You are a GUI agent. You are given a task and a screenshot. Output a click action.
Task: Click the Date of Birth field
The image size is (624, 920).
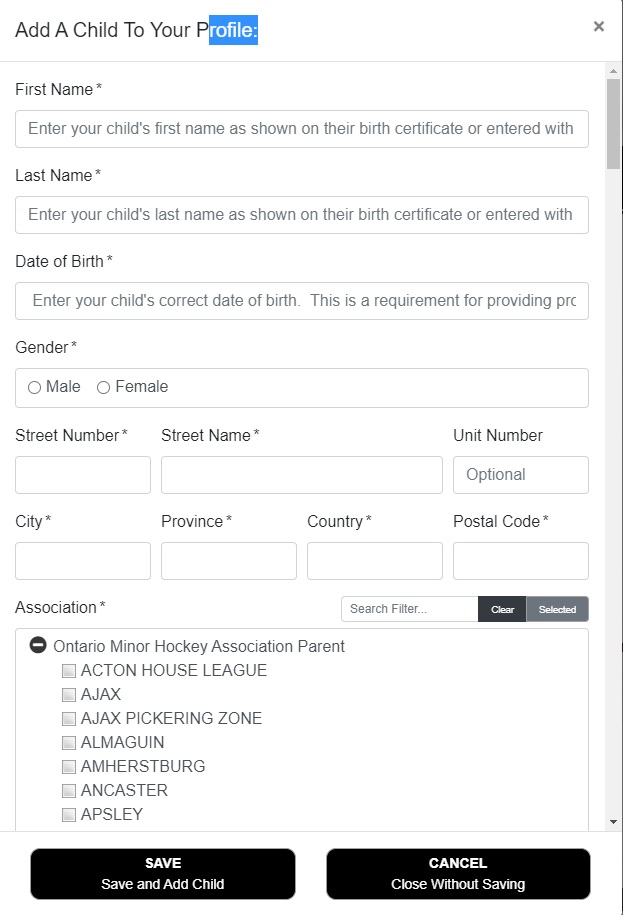pos(301,301)
